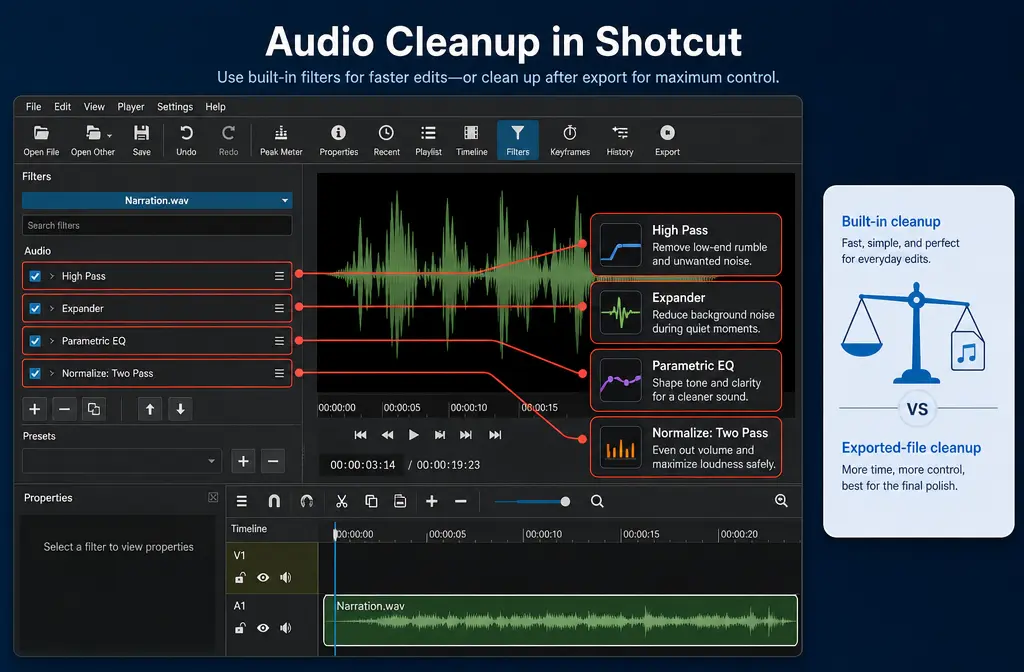Screen dimensions: 1024x672
Task: Add a filter with plus button
Action: (x=35, y=409)
